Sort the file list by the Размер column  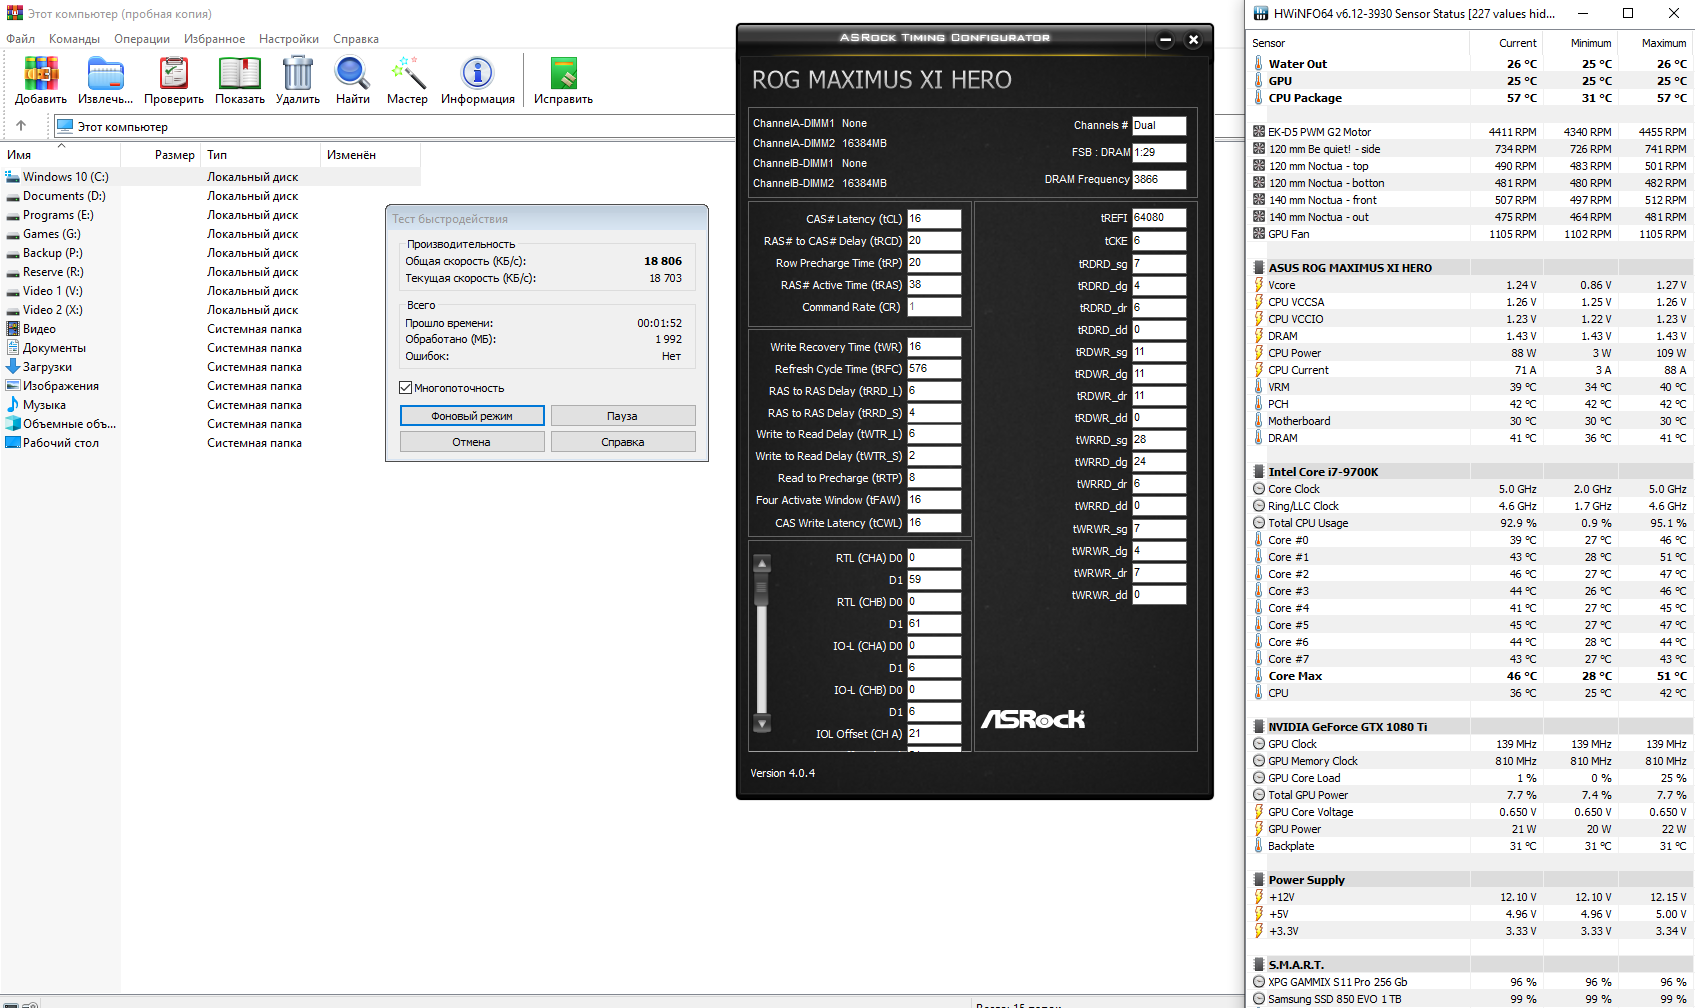pos(161,155)
